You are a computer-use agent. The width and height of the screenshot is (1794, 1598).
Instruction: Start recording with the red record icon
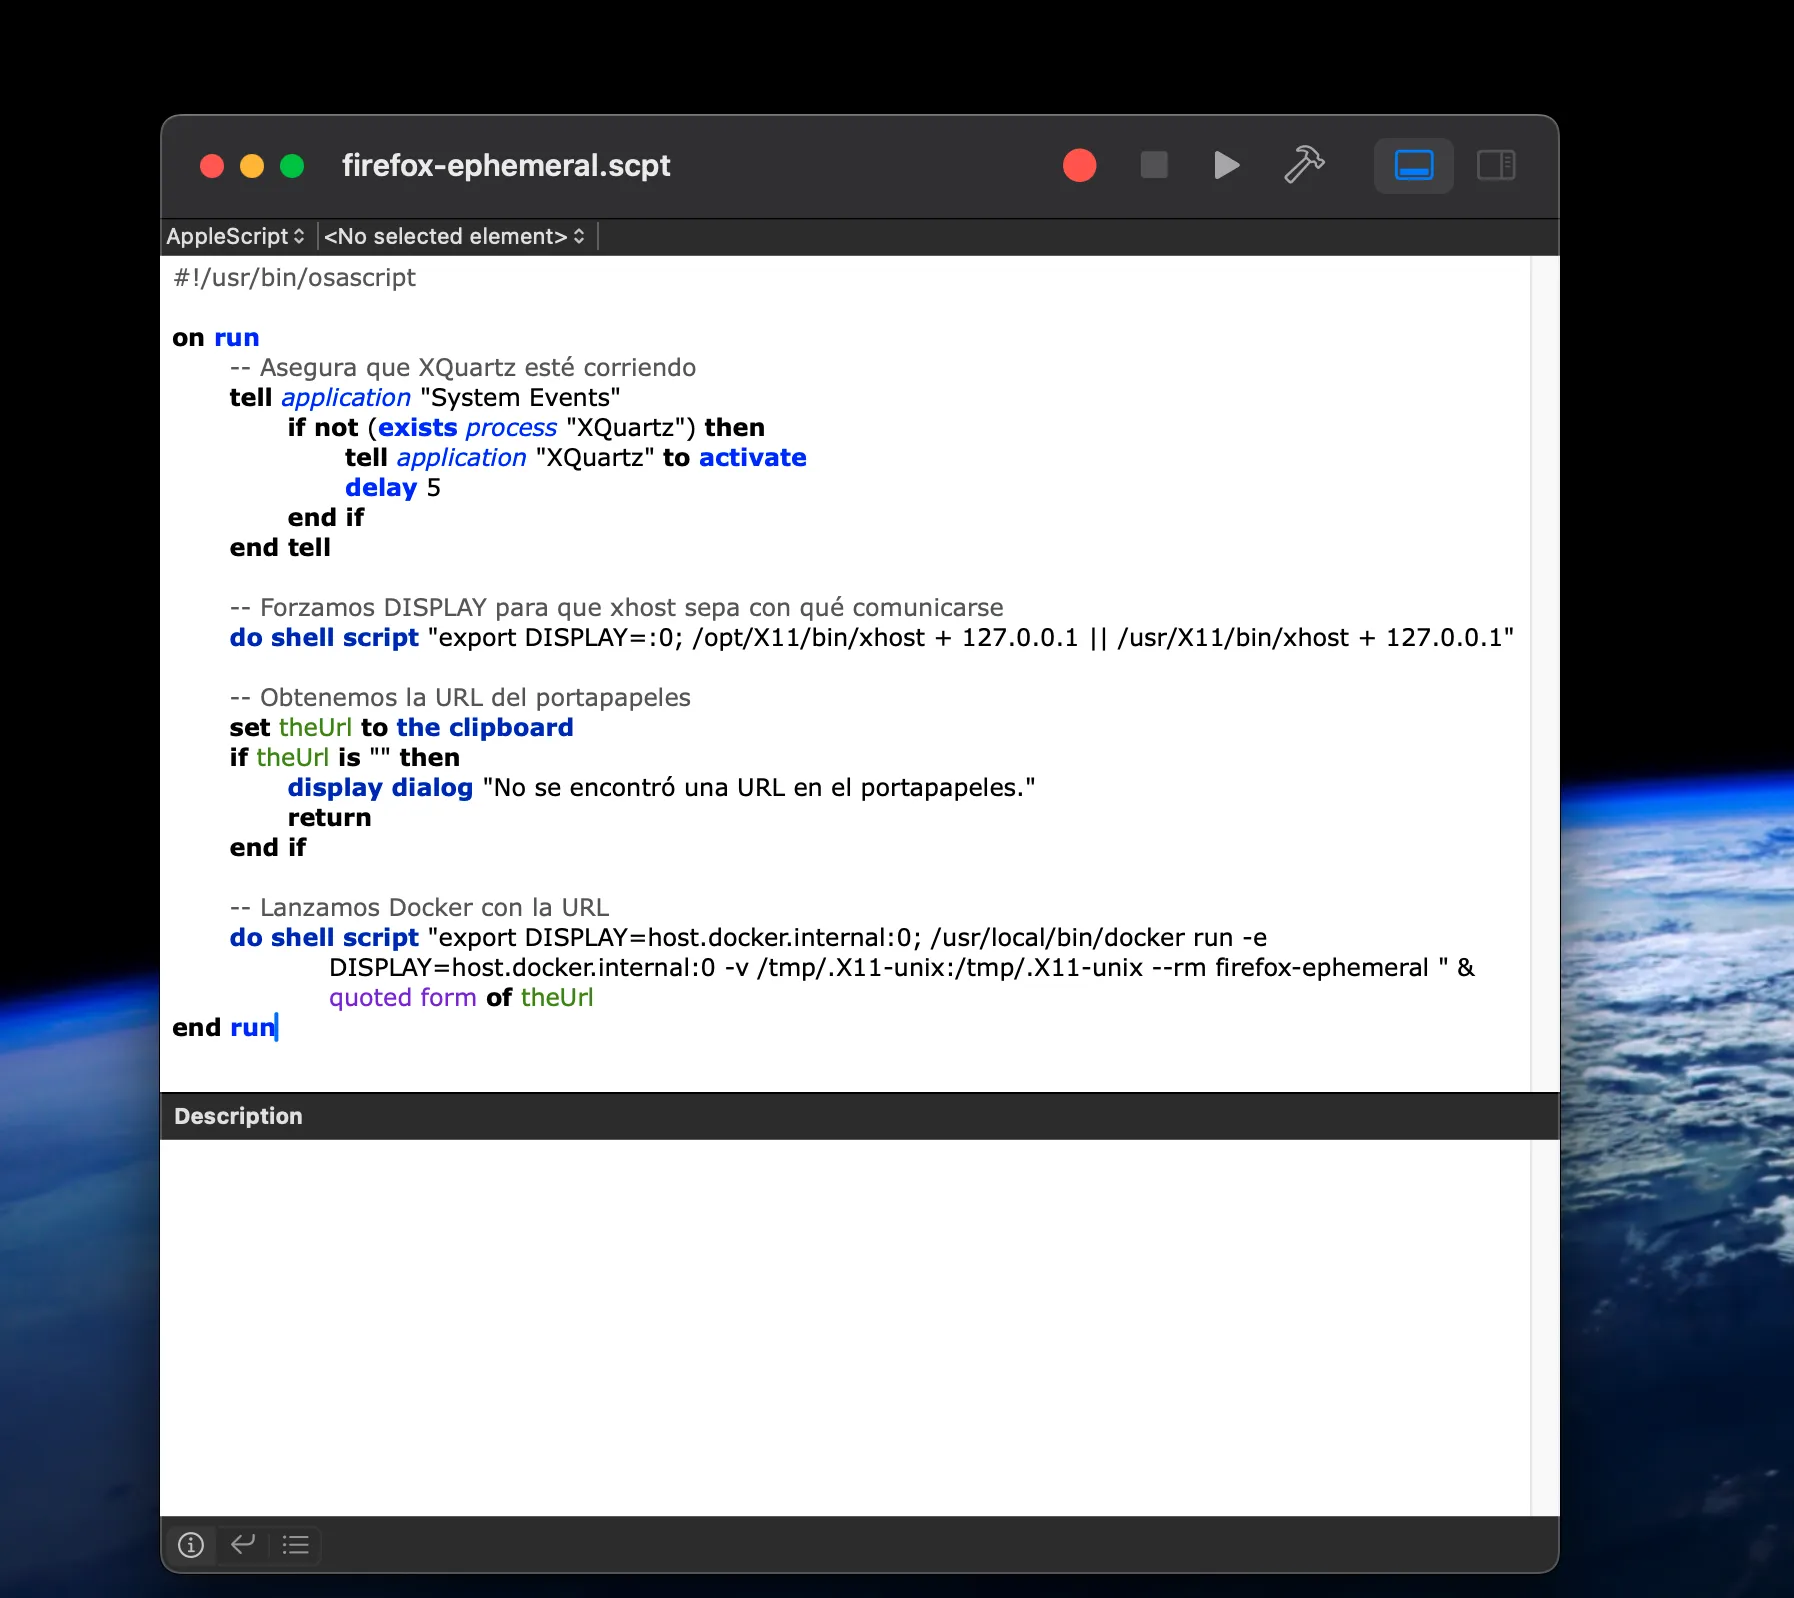tap(1079, 165)
